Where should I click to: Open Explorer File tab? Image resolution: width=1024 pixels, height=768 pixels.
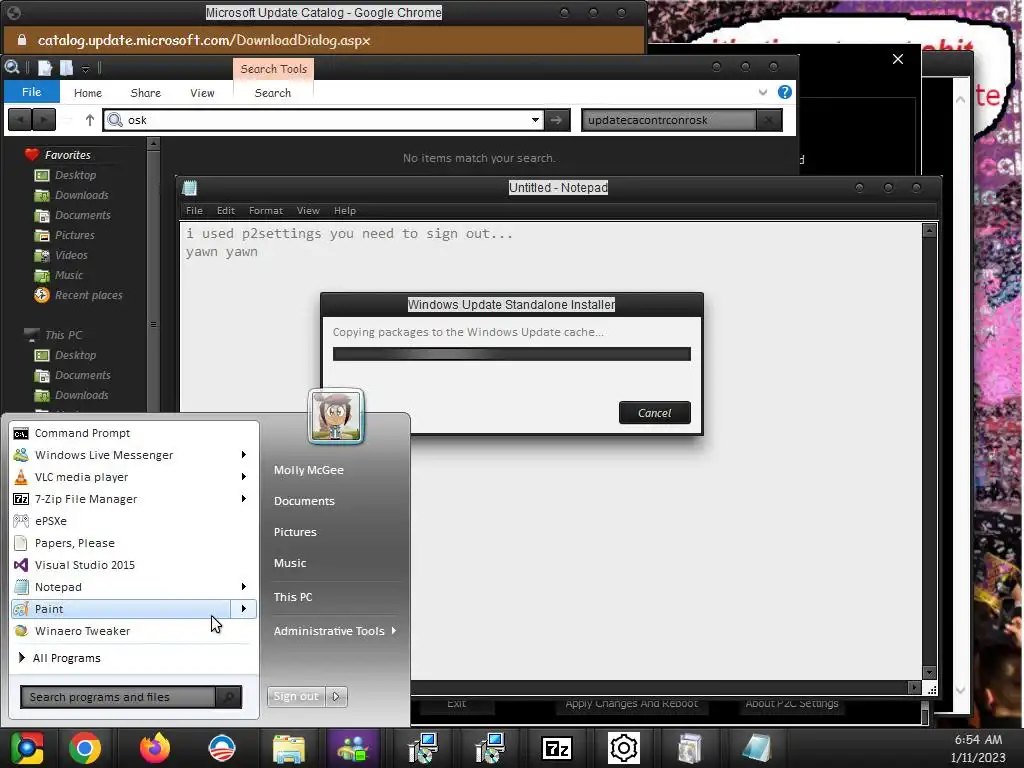pyautogui.click(x=31, y=92)
